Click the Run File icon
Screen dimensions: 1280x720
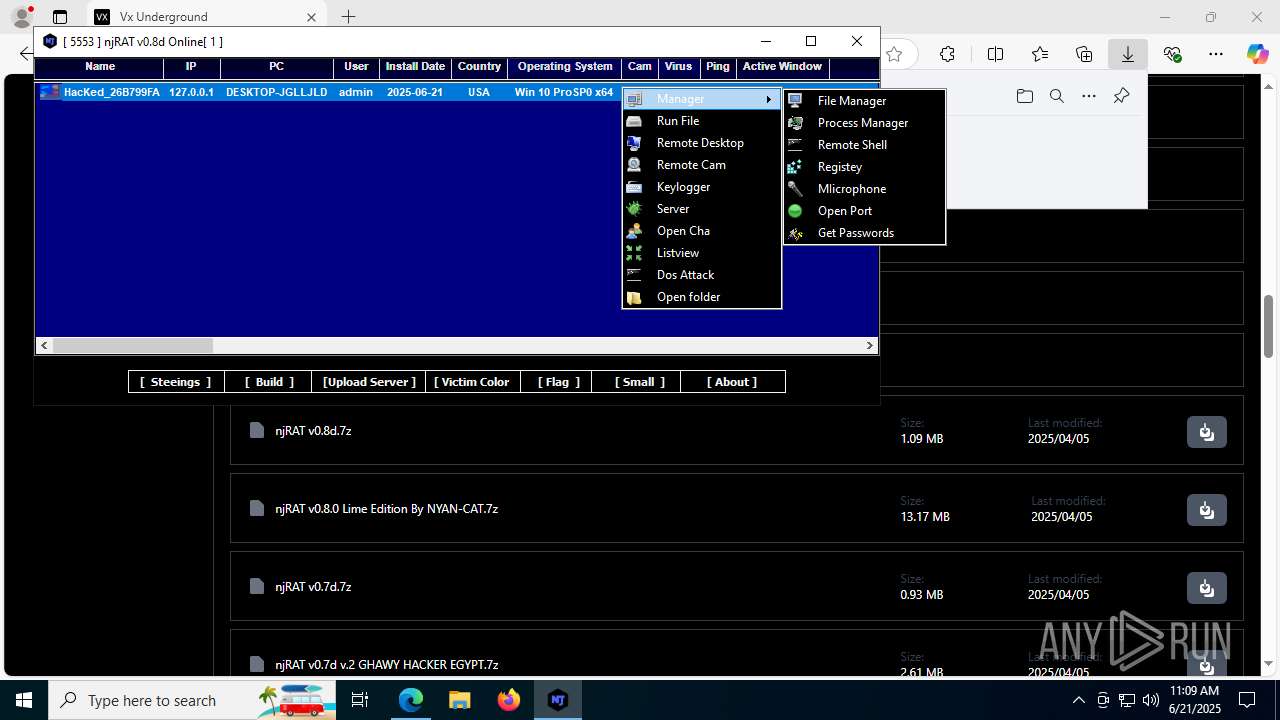coord(634,121)
